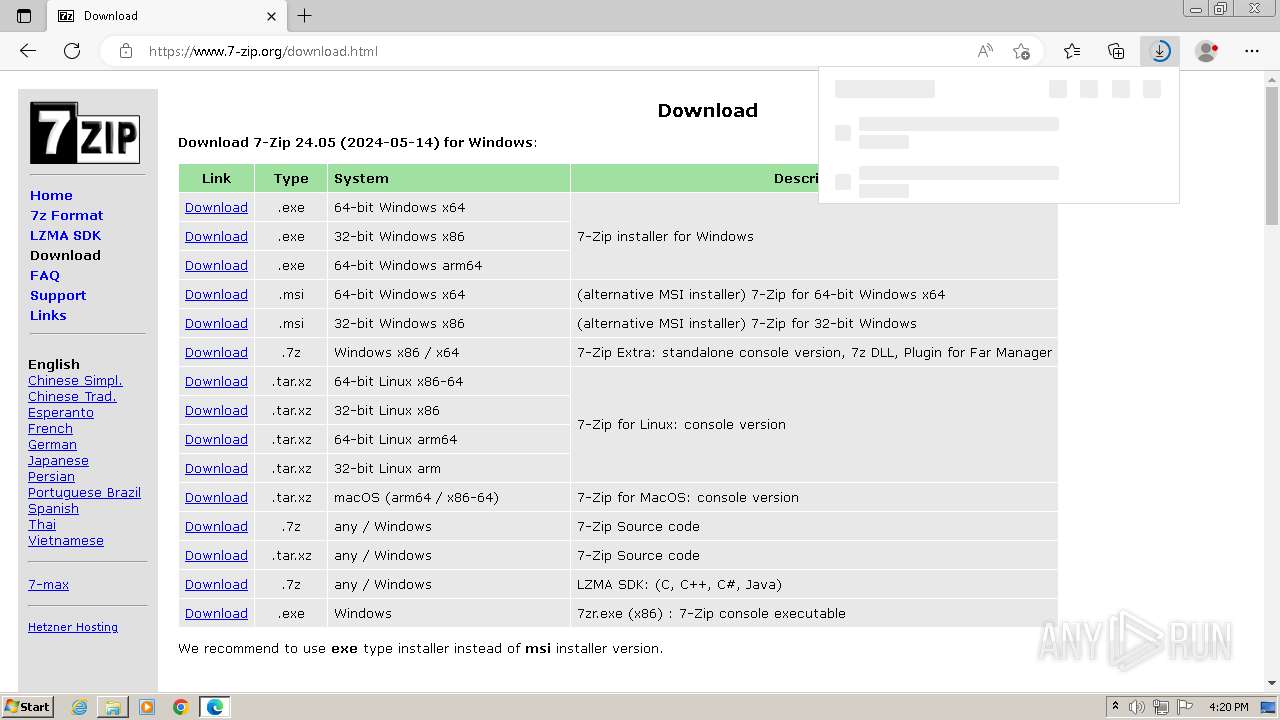Open the LZMA SDK page
The width and height of the screenshot is (1280, 720).
tap(65, 235)
